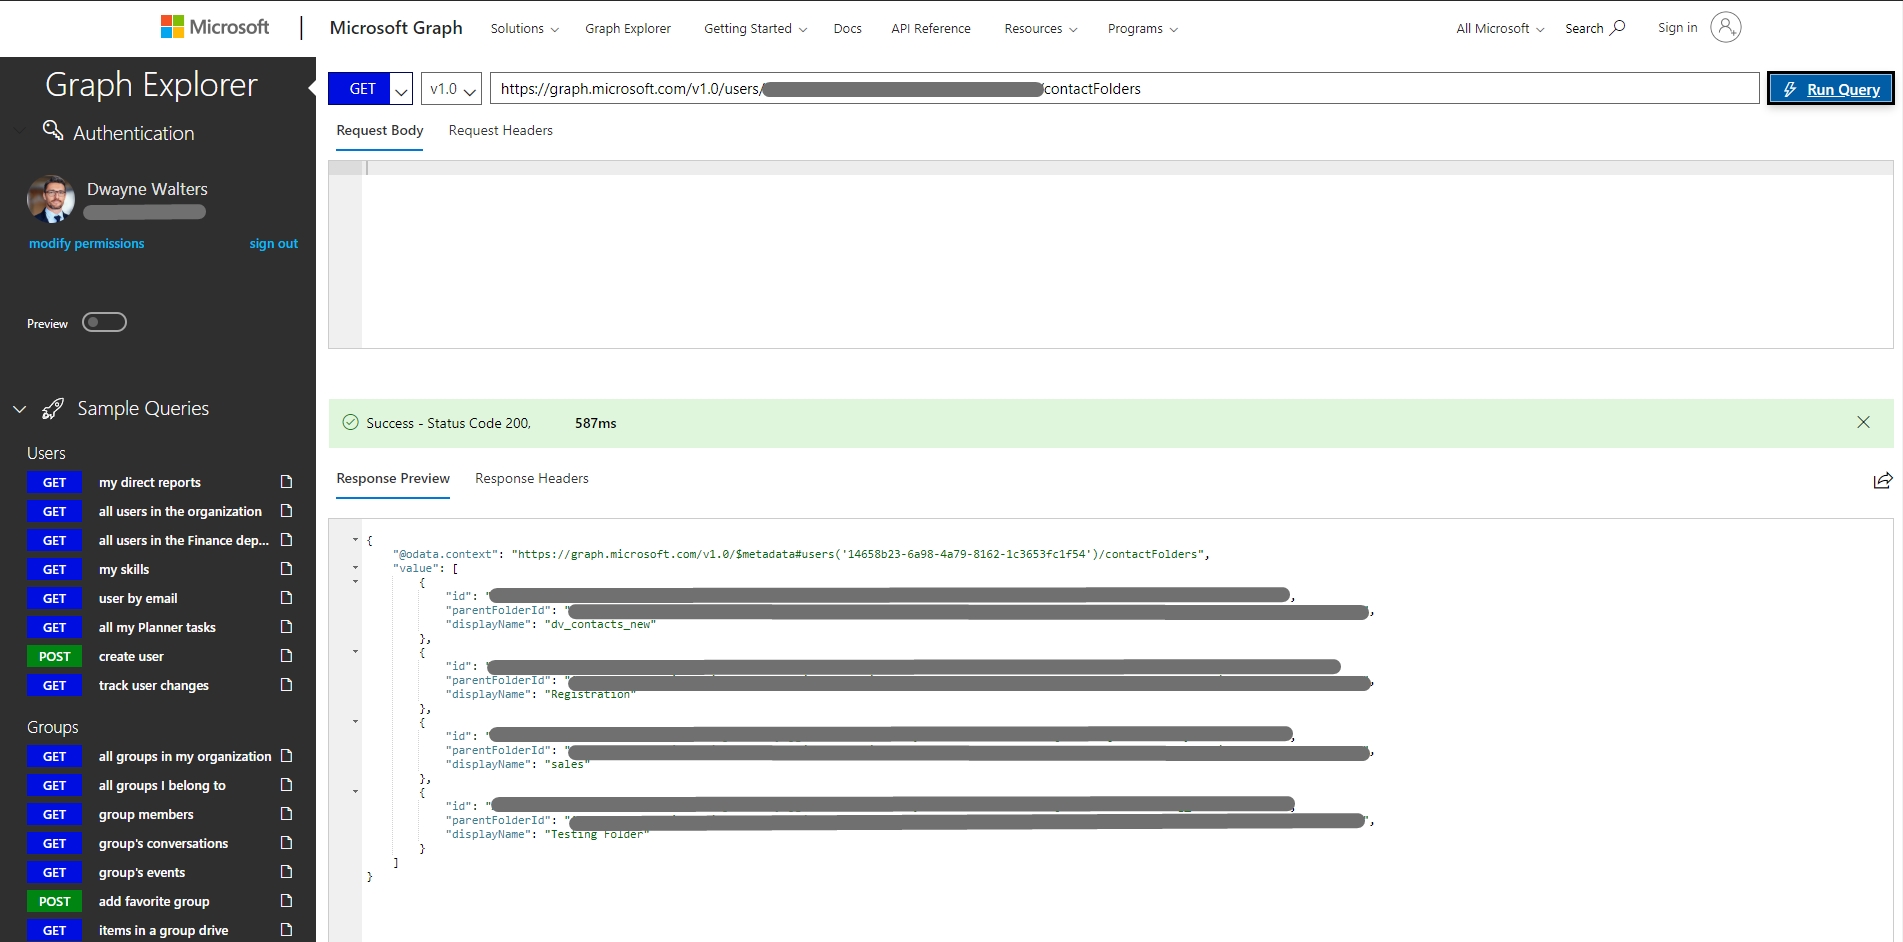Screen dimensions: 1903x942
Task: Open the user account avatar icon
Action: pyautogui.click(x=1725, y=27)
